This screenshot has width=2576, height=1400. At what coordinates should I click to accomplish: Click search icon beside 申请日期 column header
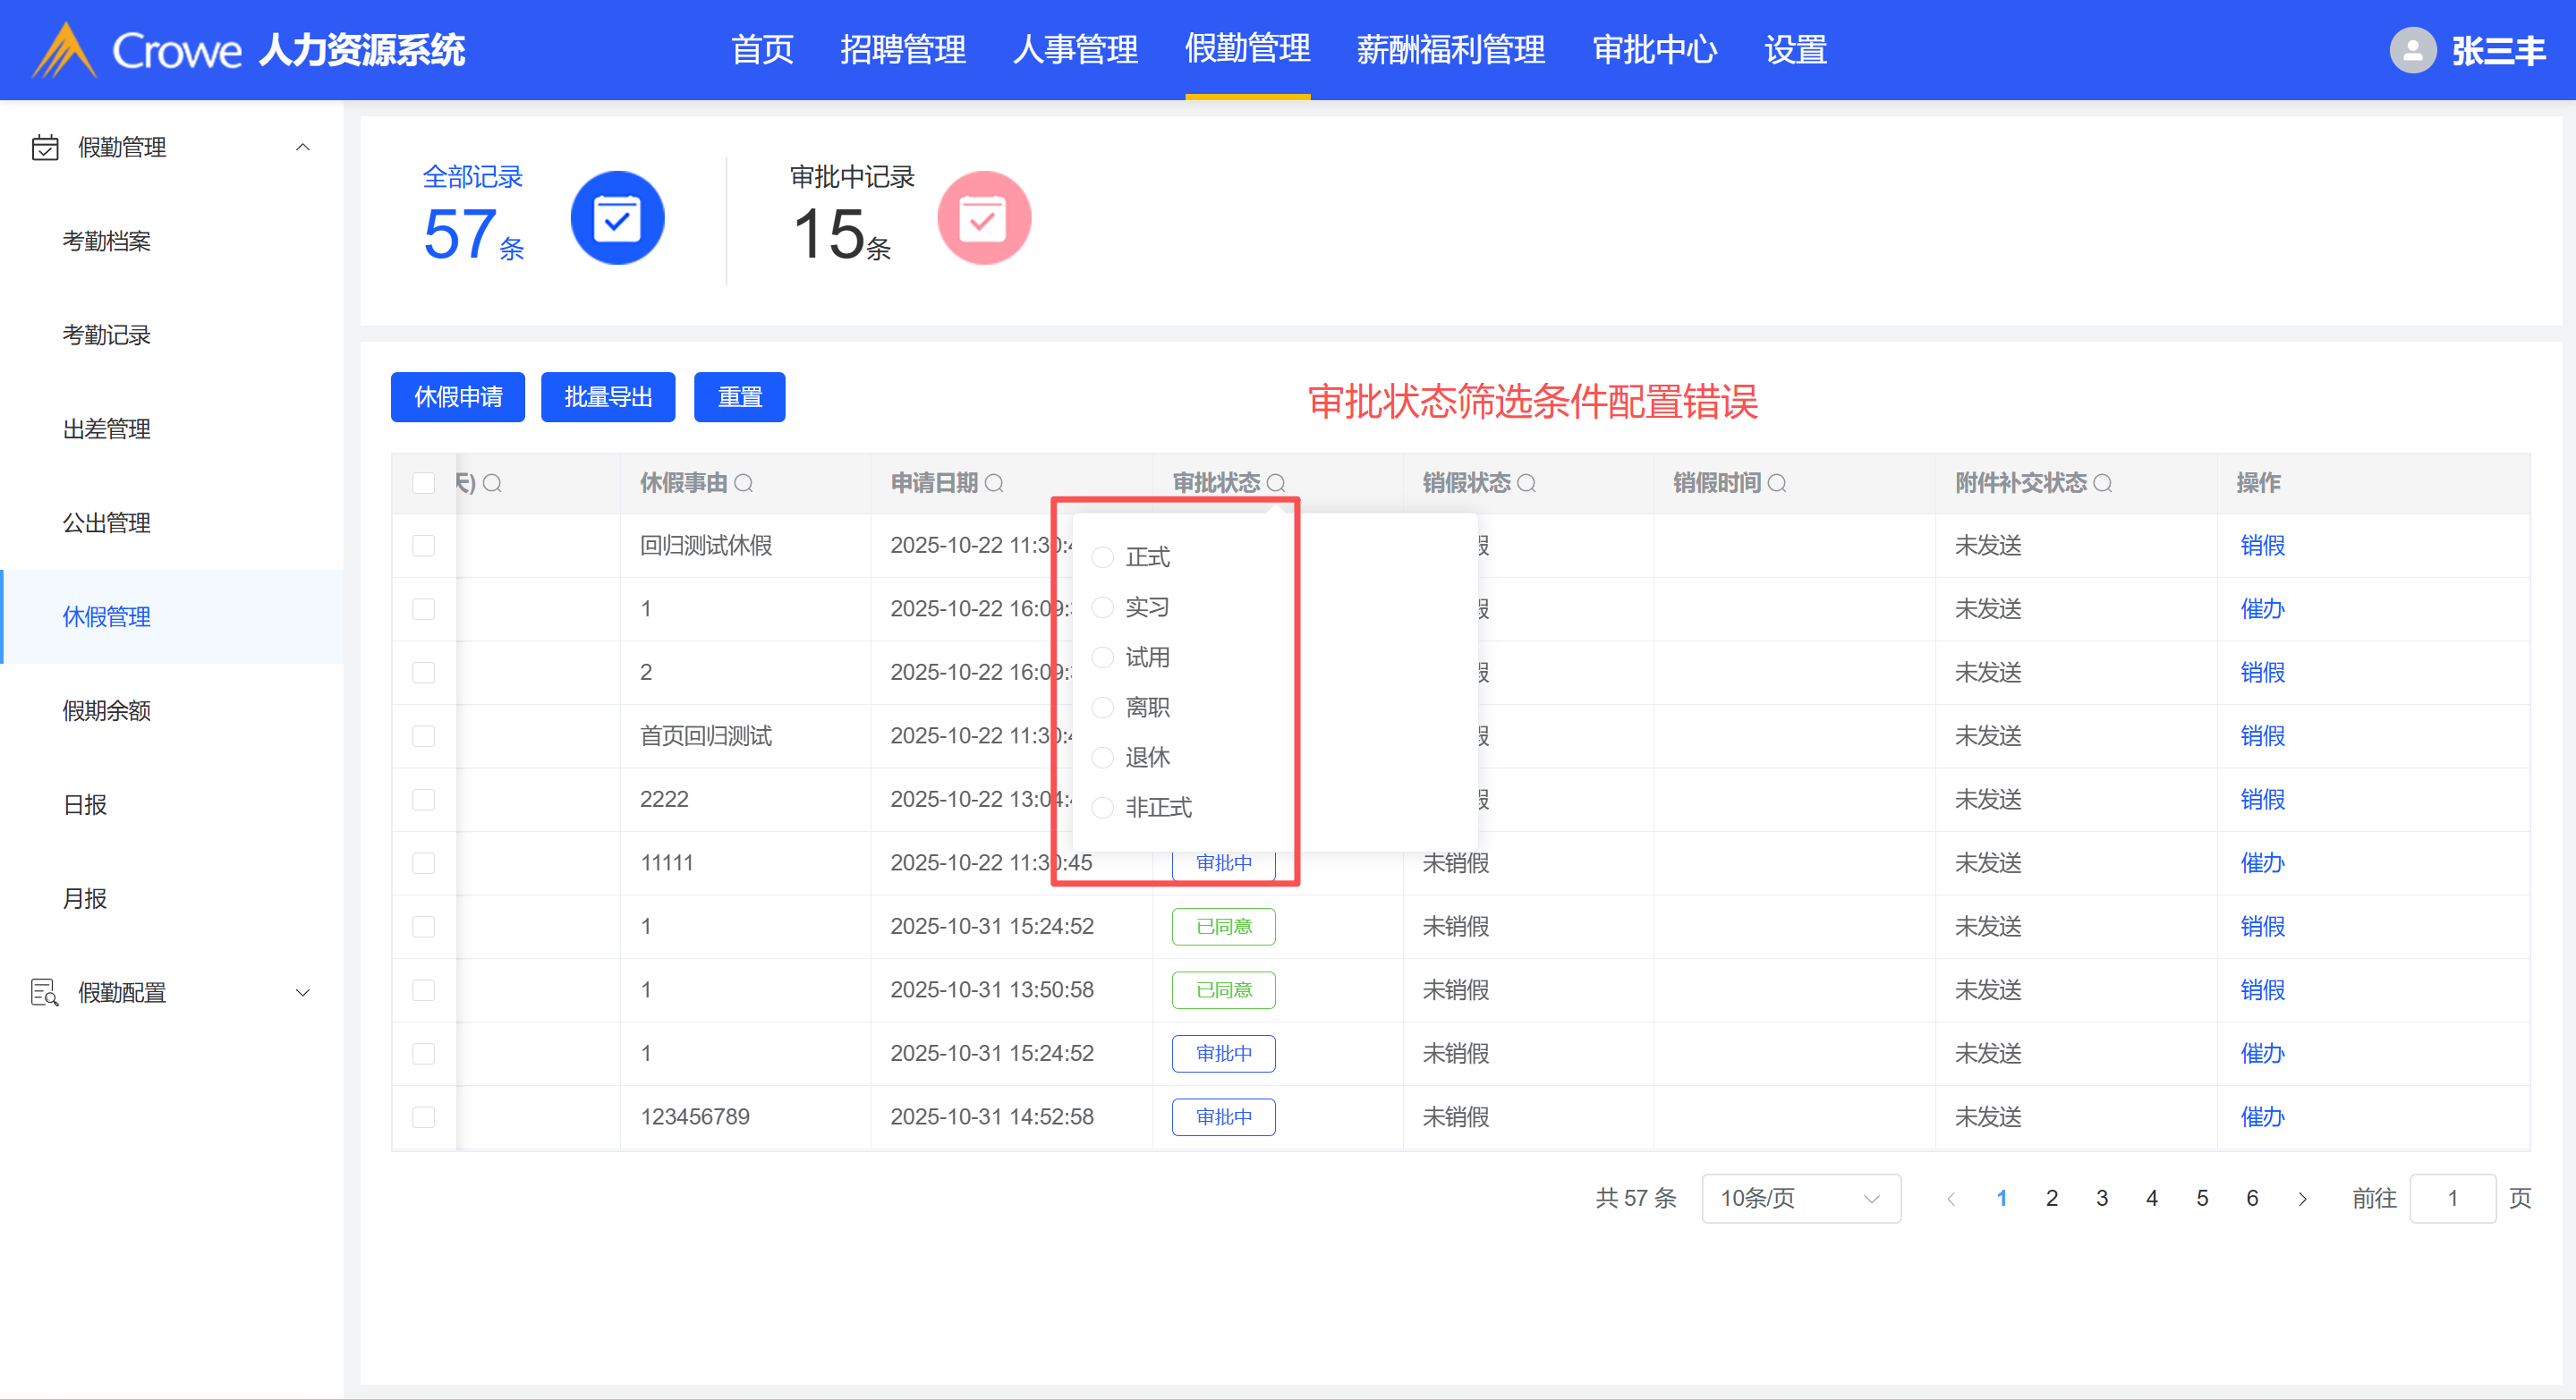994,484
